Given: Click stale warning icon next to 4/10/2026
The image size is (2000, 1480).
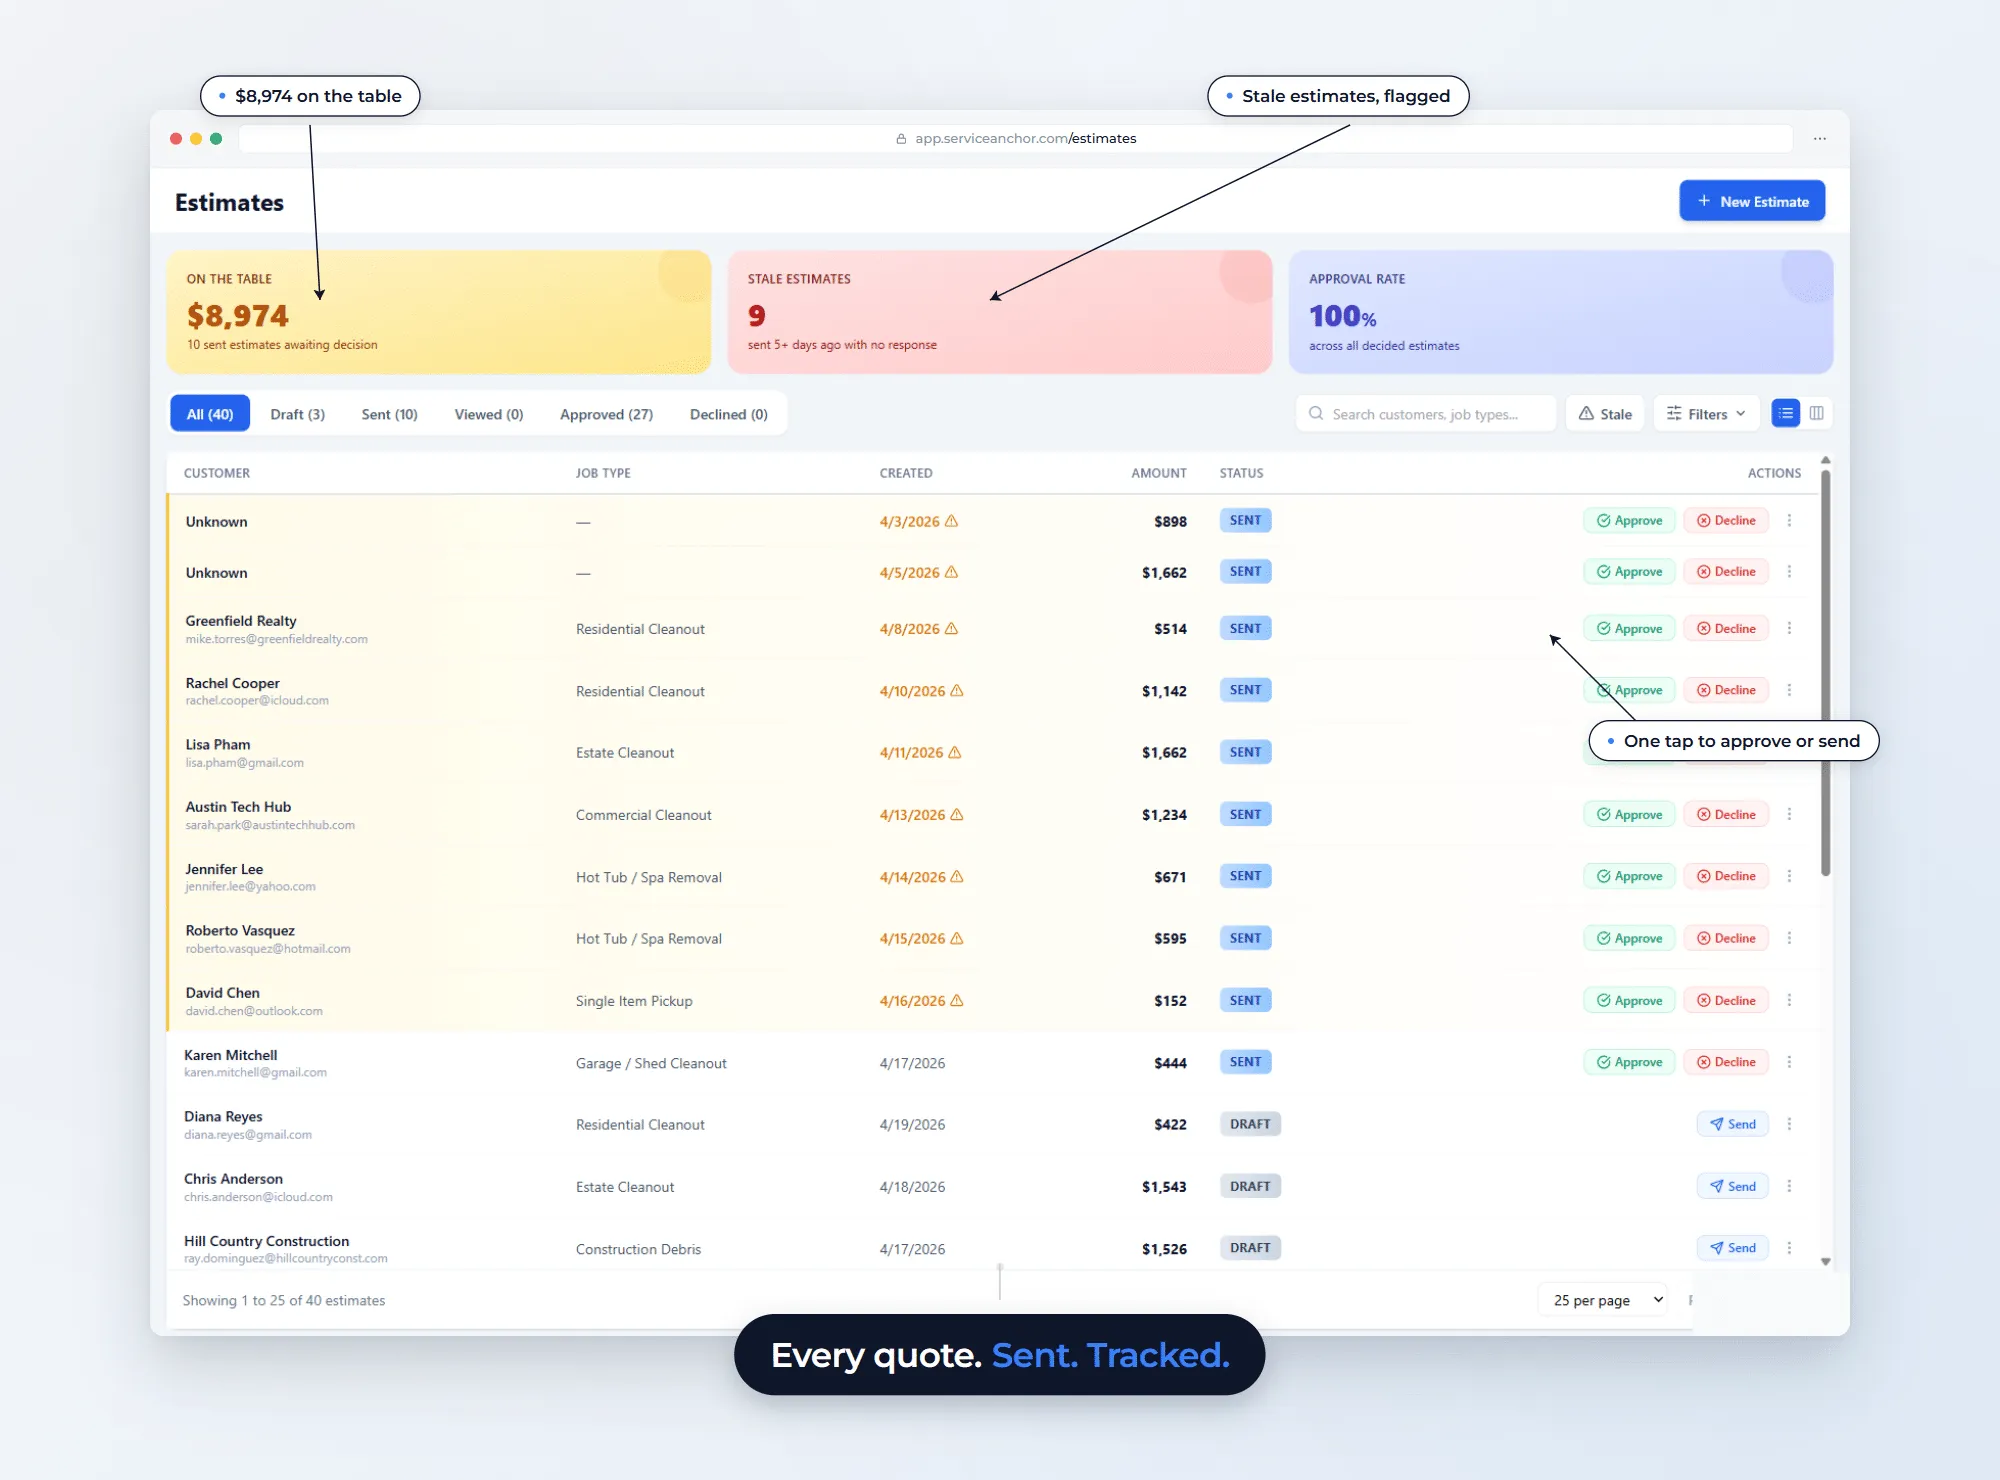Looking at the screenshot, I should coord(957,690).
